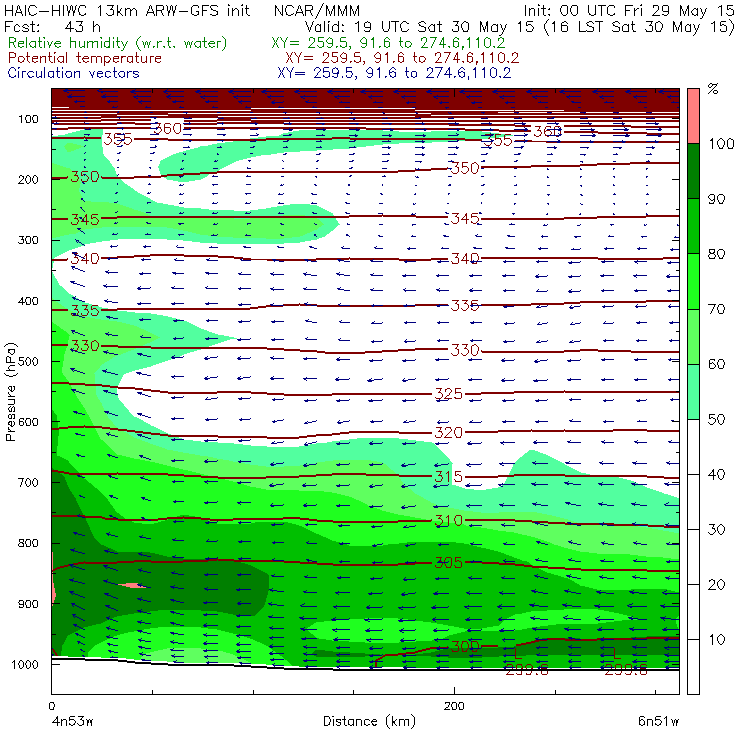Click the '700' pressure axis tick label
Image resolution: width=740 pixels, height=740 pixels.
(28, 482)
